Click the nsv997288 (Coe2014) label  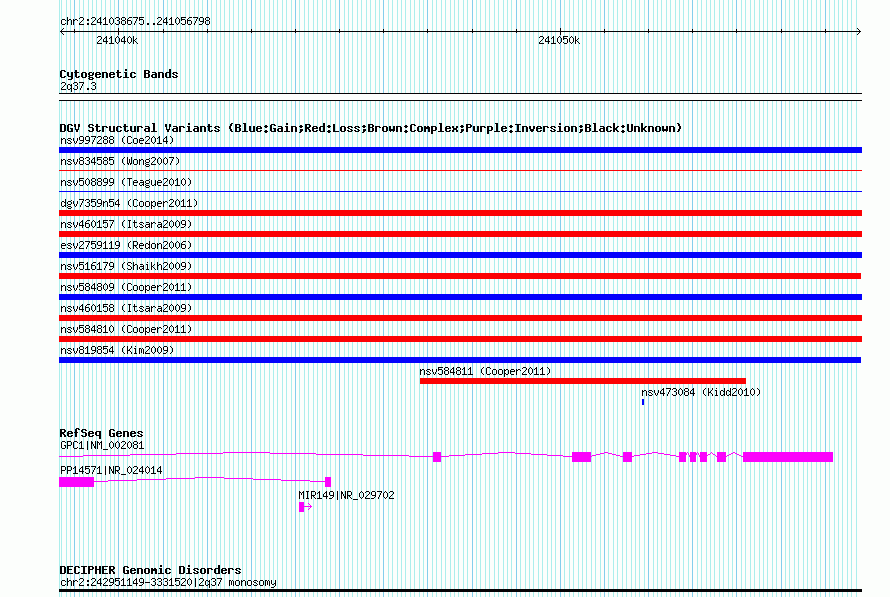(117, 140)
